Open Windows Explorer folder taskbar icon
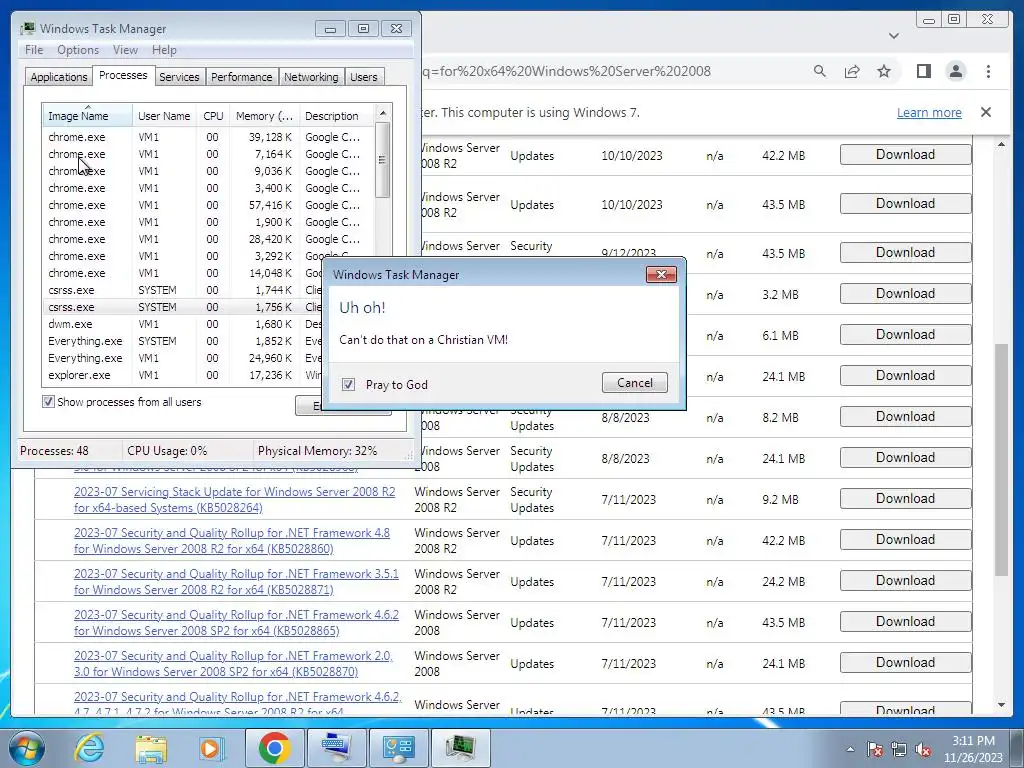The image size is (1024, 768). point(150,748)
